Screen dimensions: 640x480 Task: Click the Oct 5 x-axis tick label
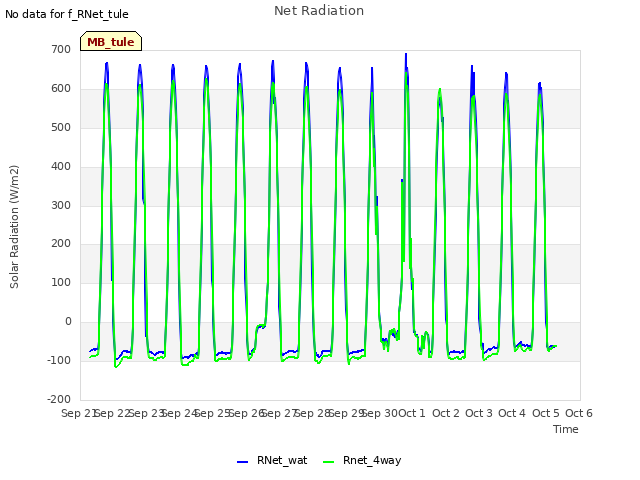(546, 413)
